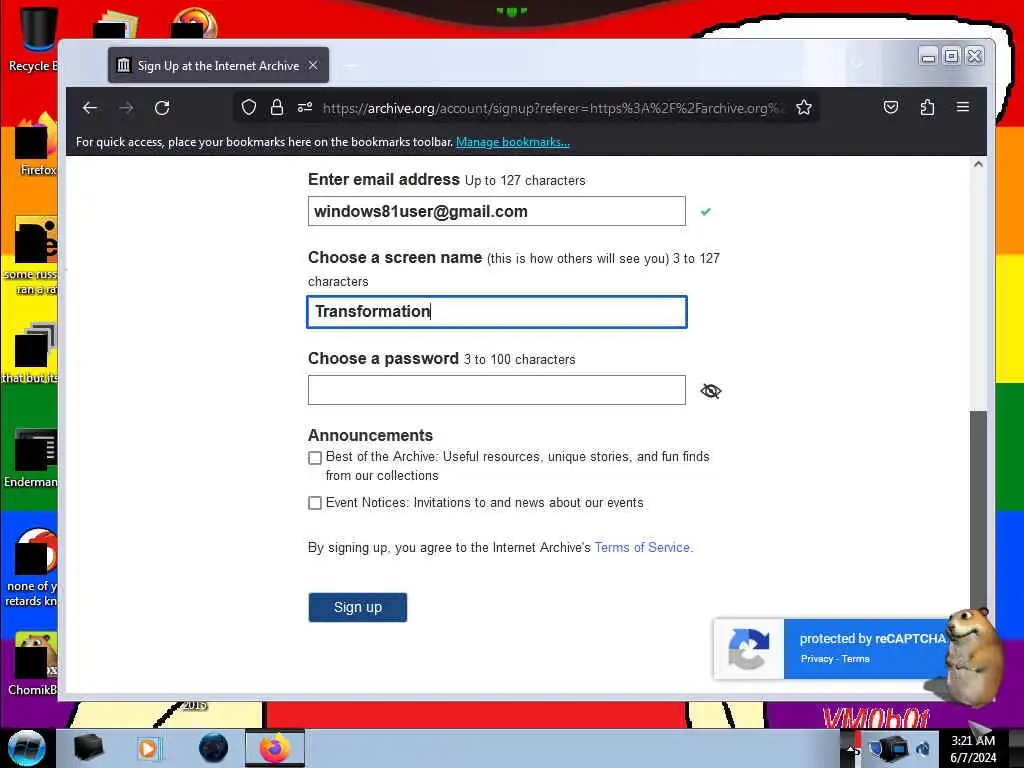Click the password input field
Image resolution: width=1024 pixels, height=768 pixels.
pyautogui.click(x=497, y=390)
